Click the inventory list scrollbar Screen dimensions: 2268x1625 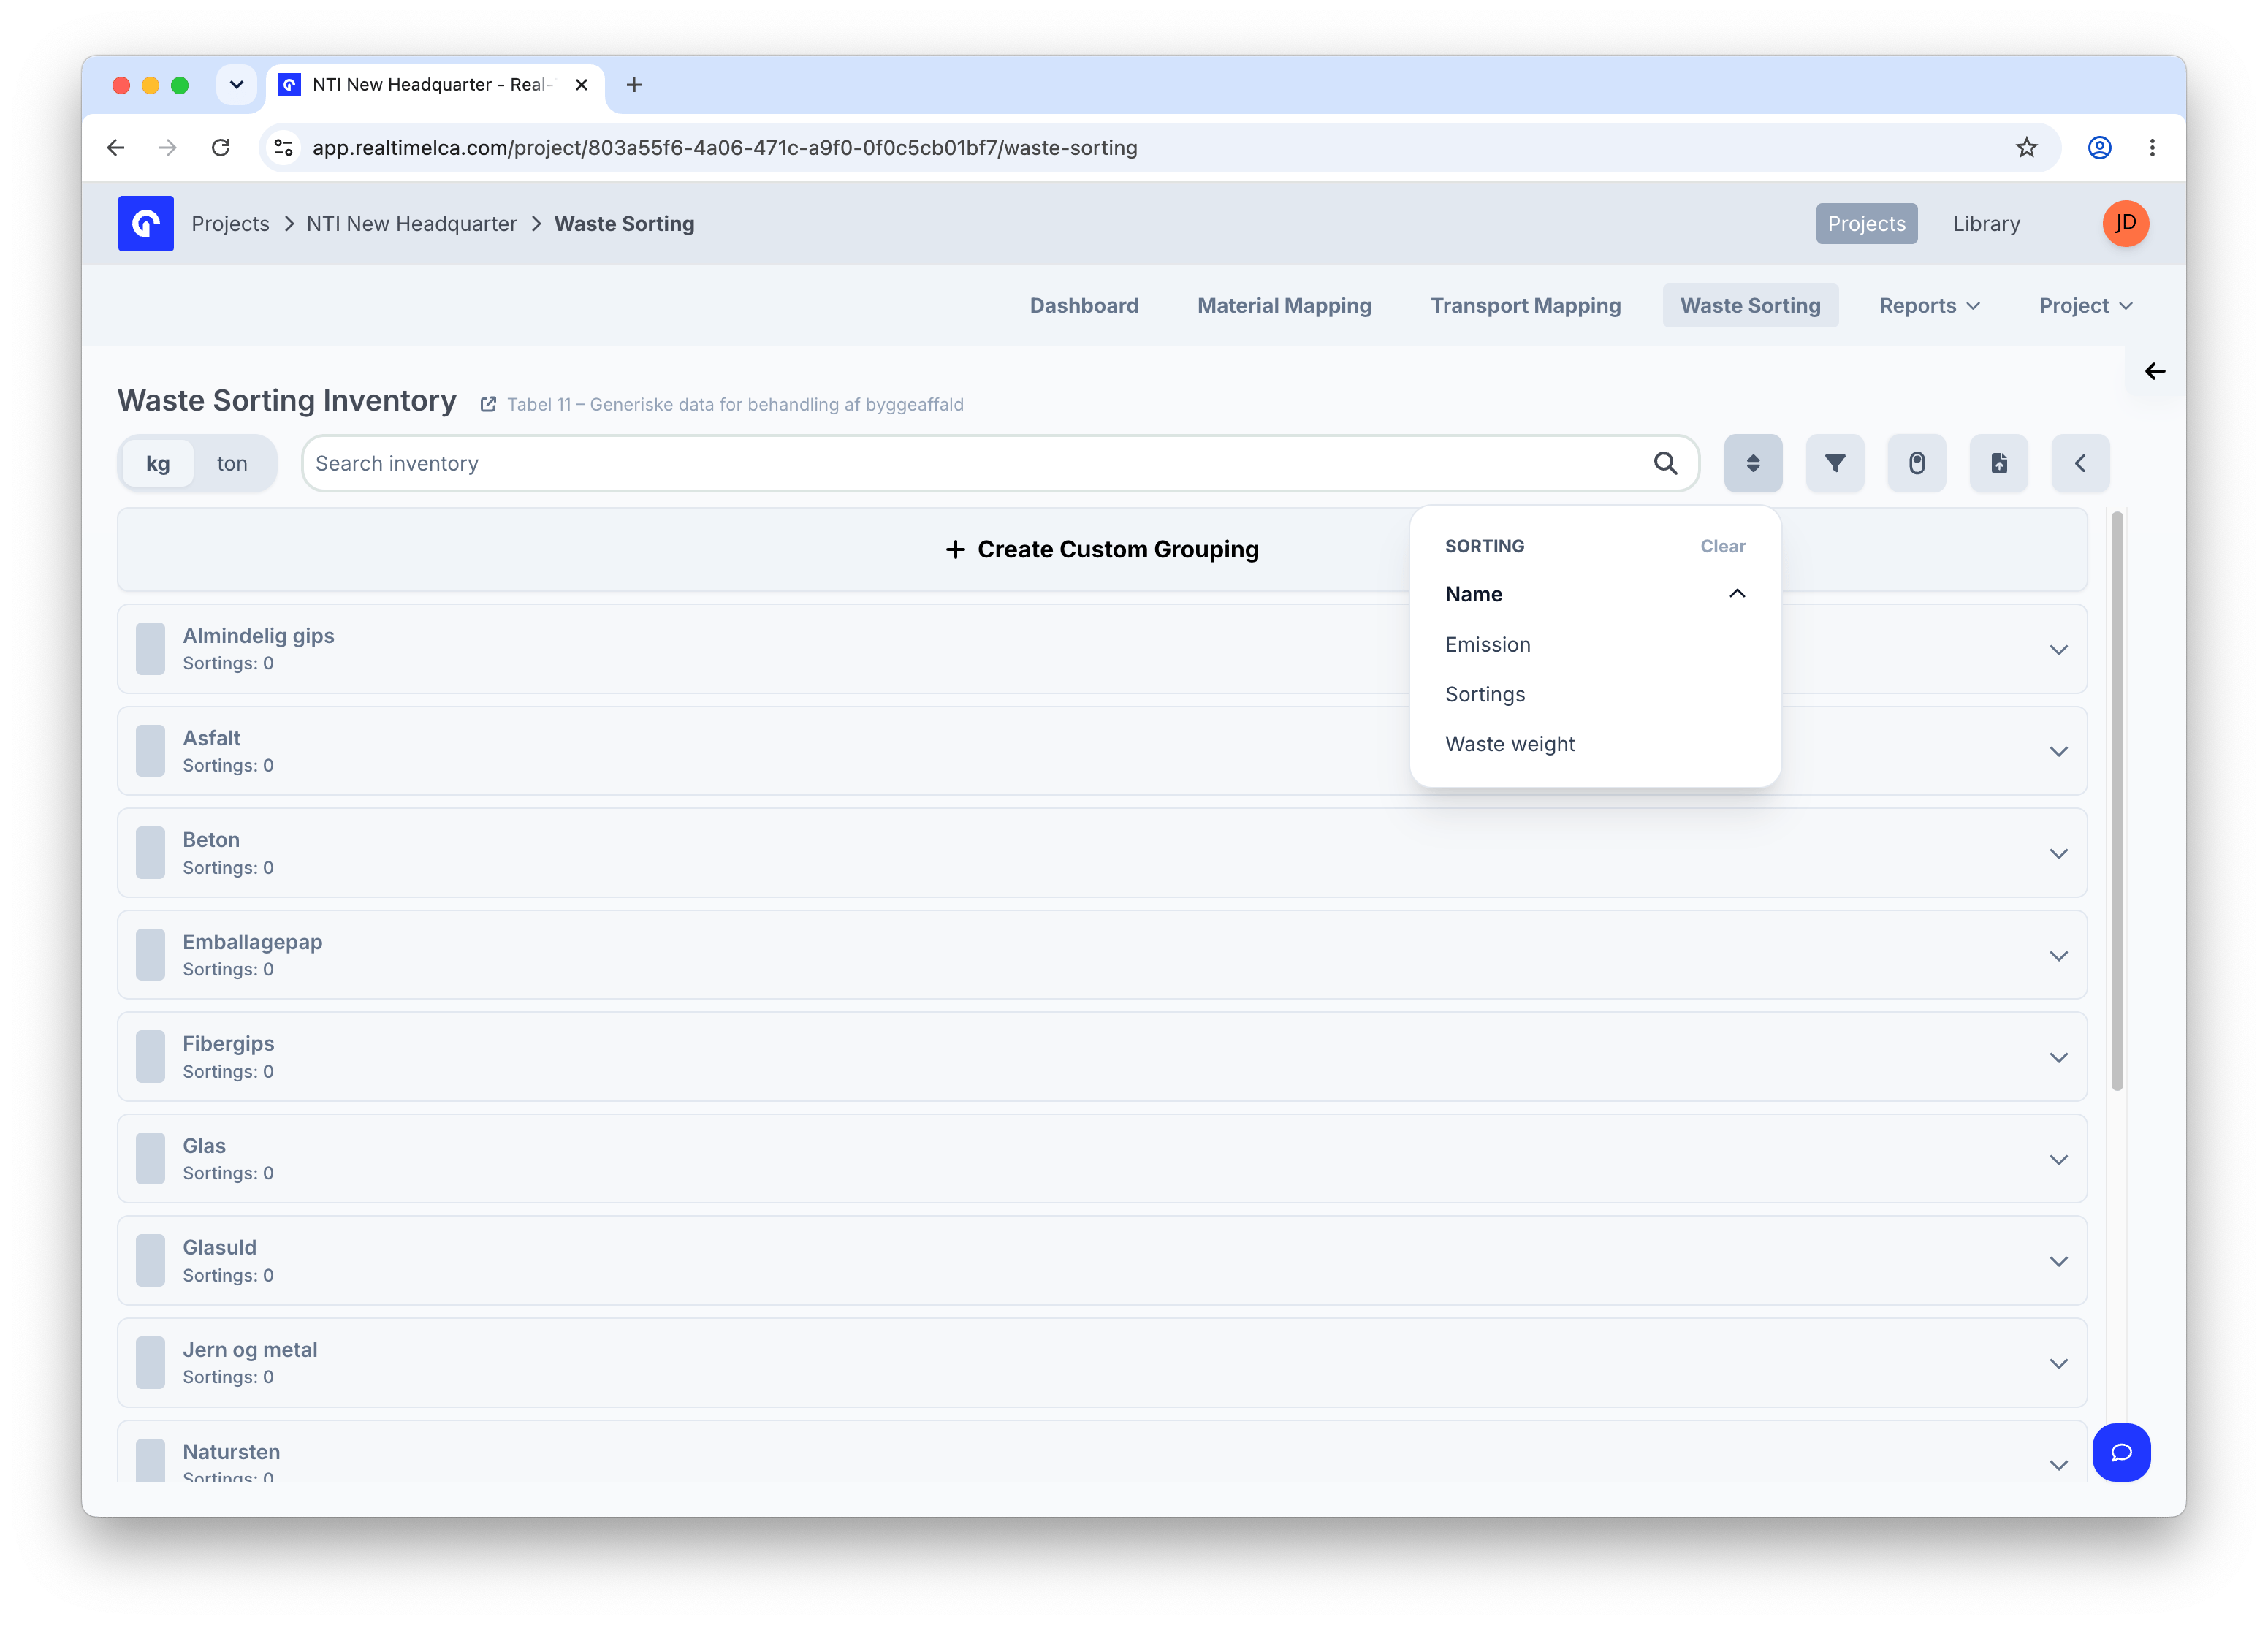tap(2116, 801)
